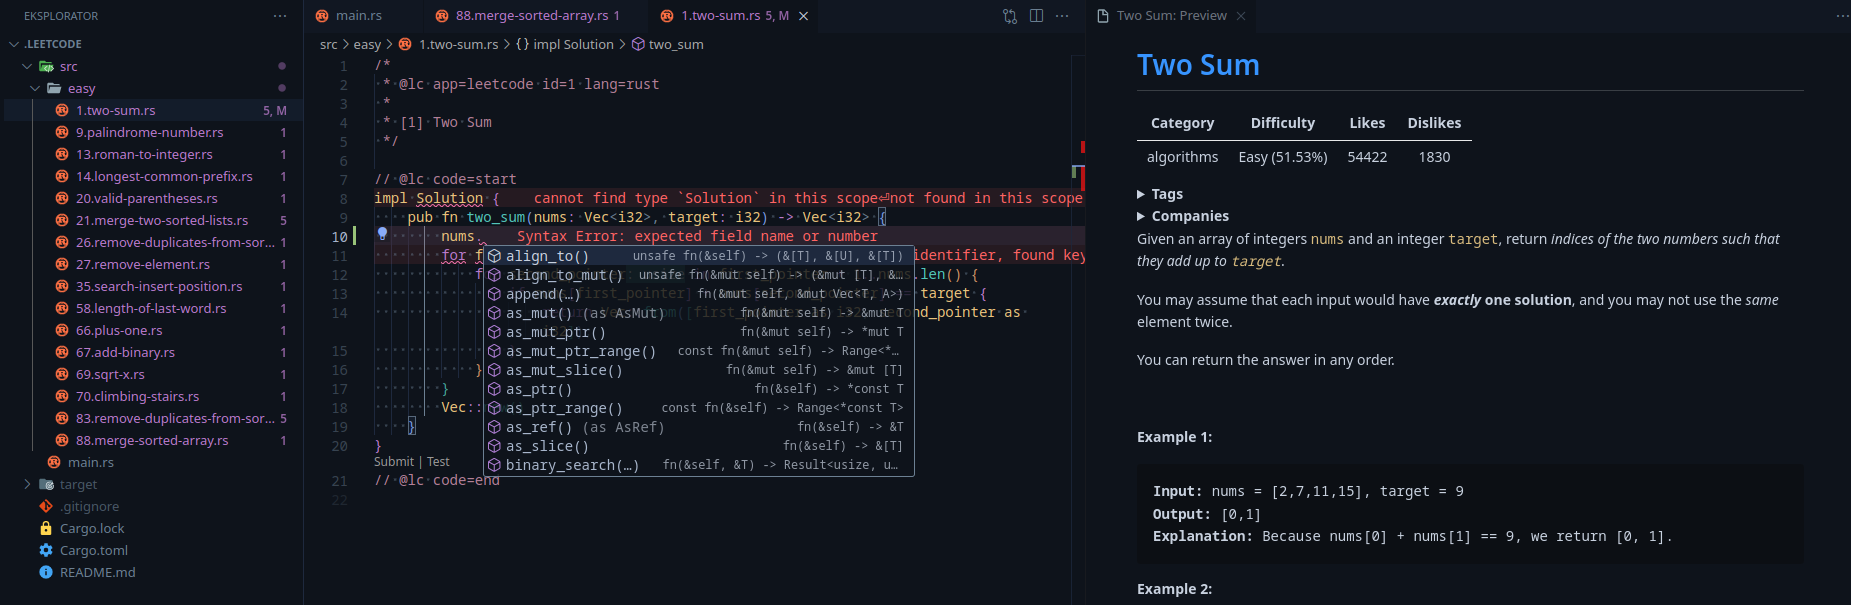Open 88.merge-sorted-array.rs in file tree
Screen dimensions: 1851x605
(x=152, y=440)
